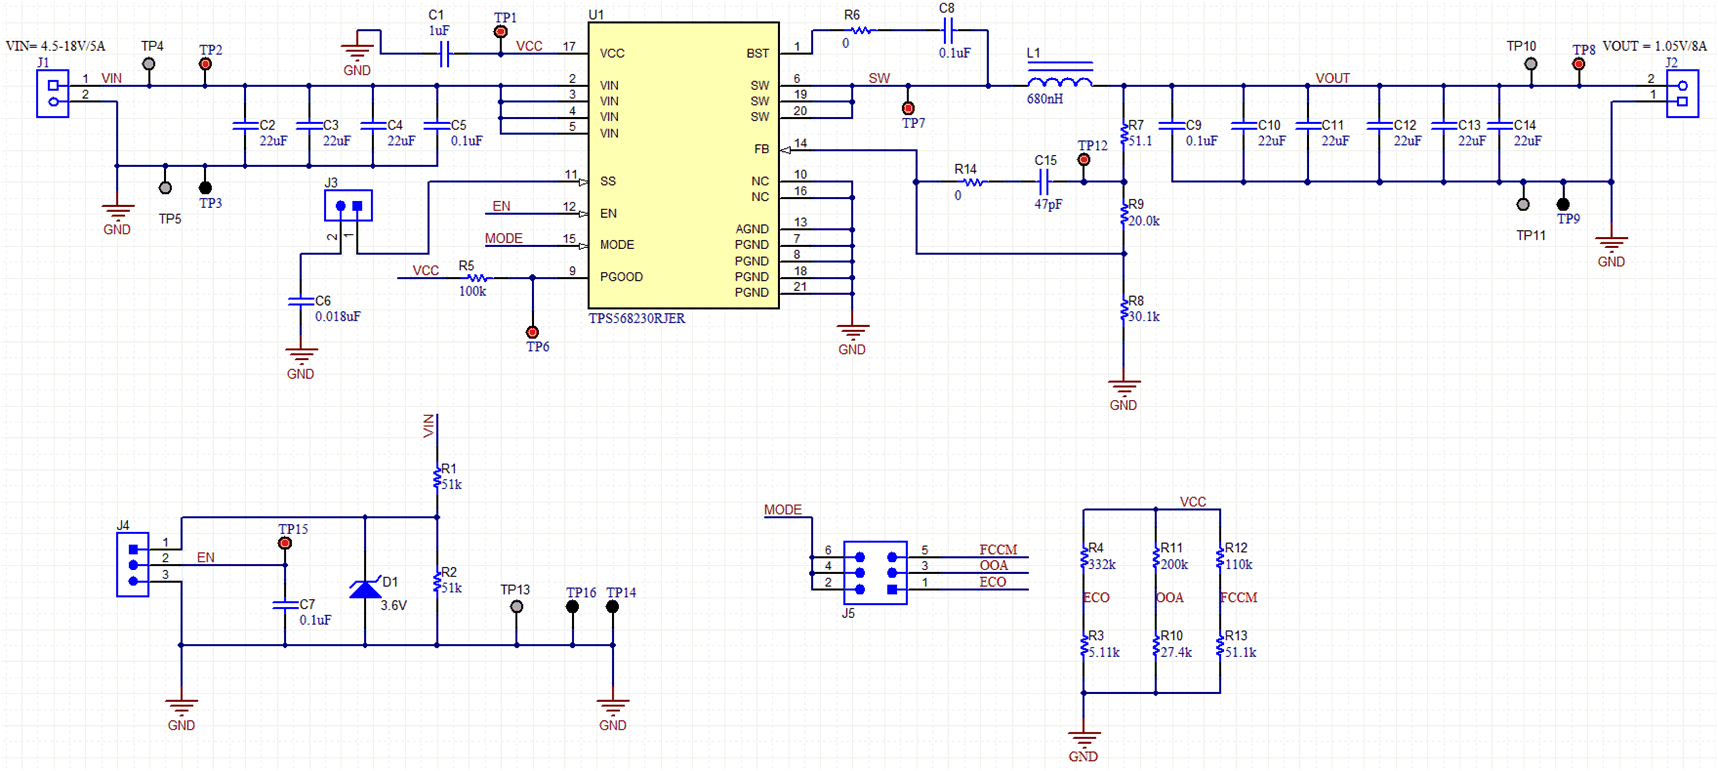The width and height of the screenshot is (1718, 771).
Task: Click the TP15 test point on EN
Action: click(x=285, y=543)
